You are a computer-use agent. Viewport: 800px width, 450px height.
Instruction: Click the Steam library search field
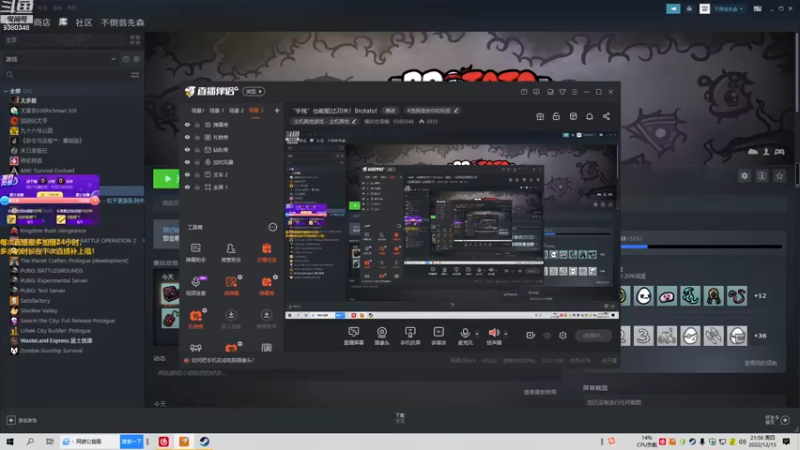tap(66, 74)
